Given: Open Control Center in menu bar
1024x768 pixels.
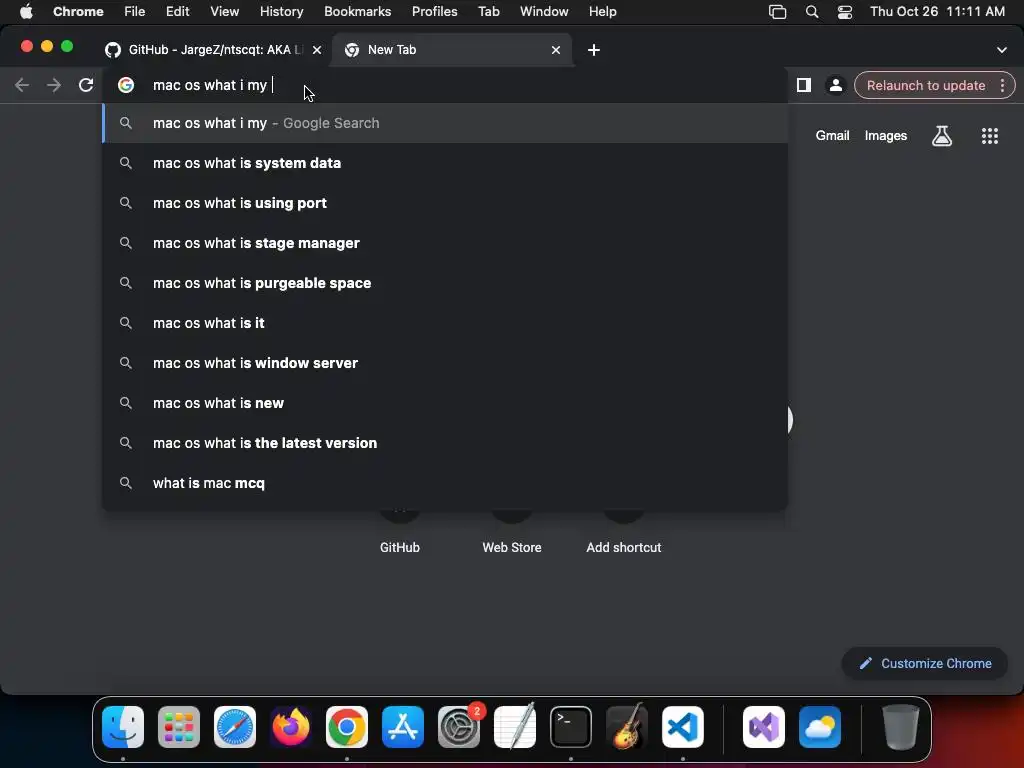Looking at the screenshot, I should [x=844, y=11].
